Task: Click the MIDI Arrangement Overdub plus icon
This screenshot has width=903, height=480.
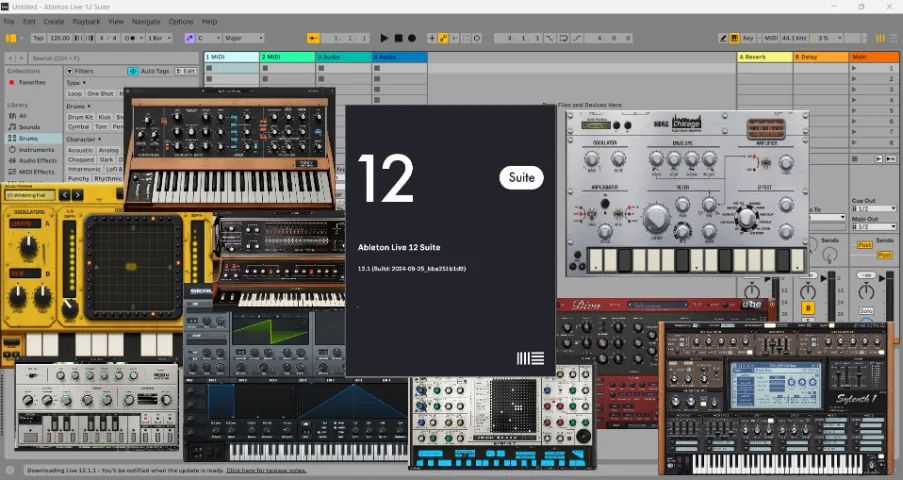Action: click(431, 38)
